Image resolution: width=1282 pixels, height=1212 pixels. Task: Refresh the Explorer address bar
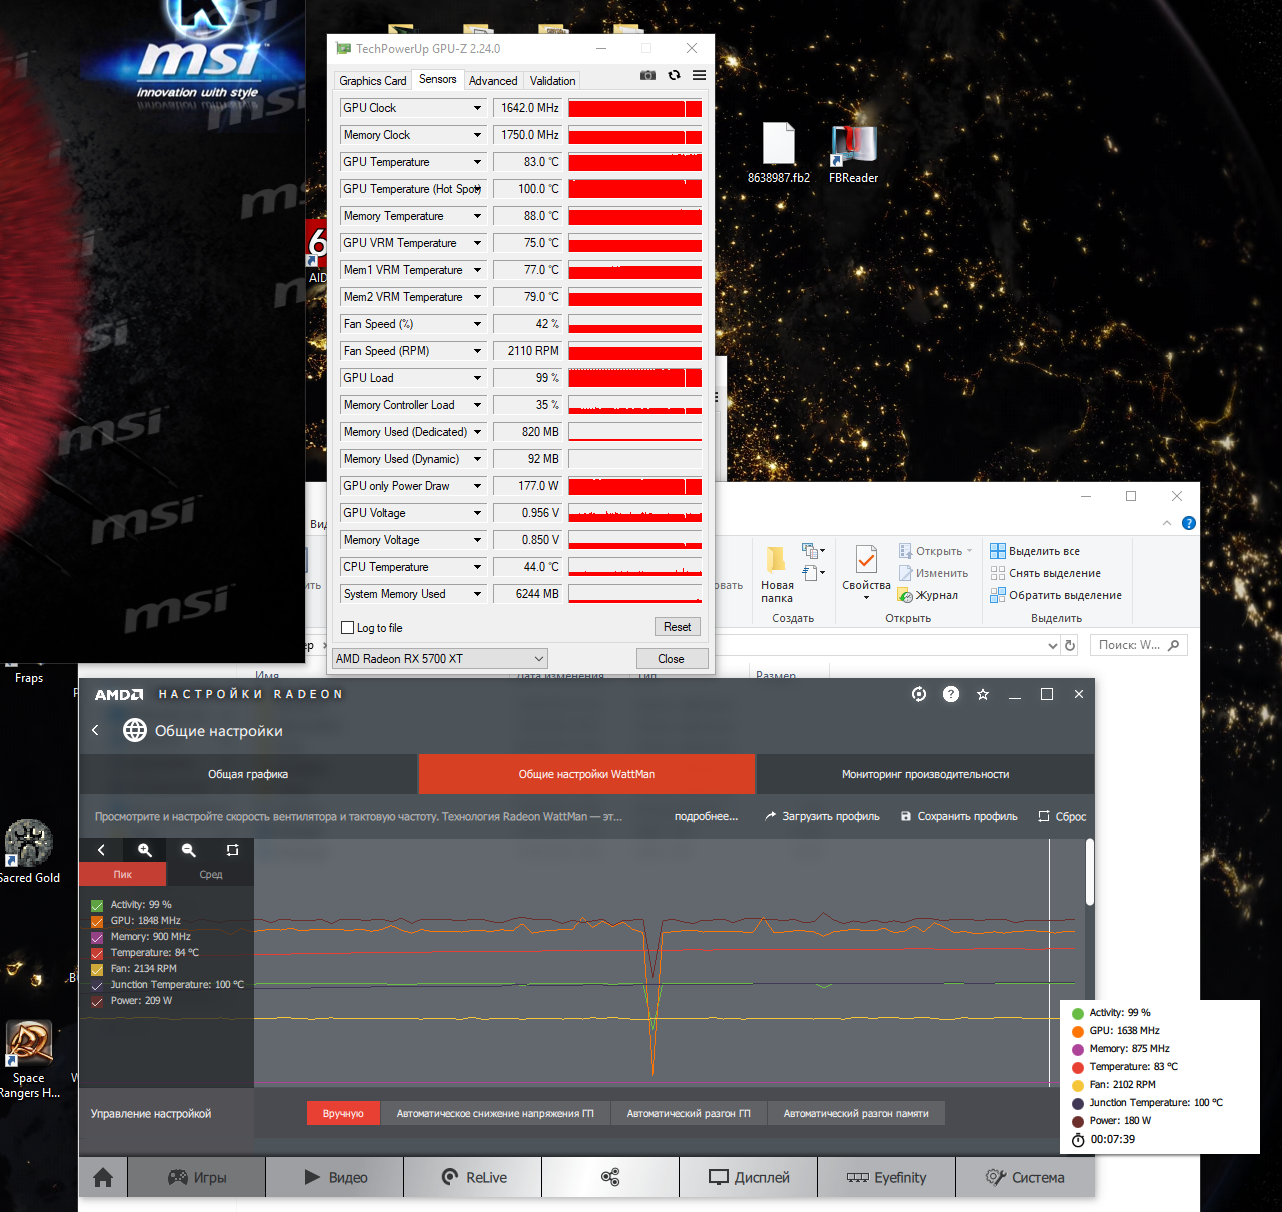(x=1070, y=645)
